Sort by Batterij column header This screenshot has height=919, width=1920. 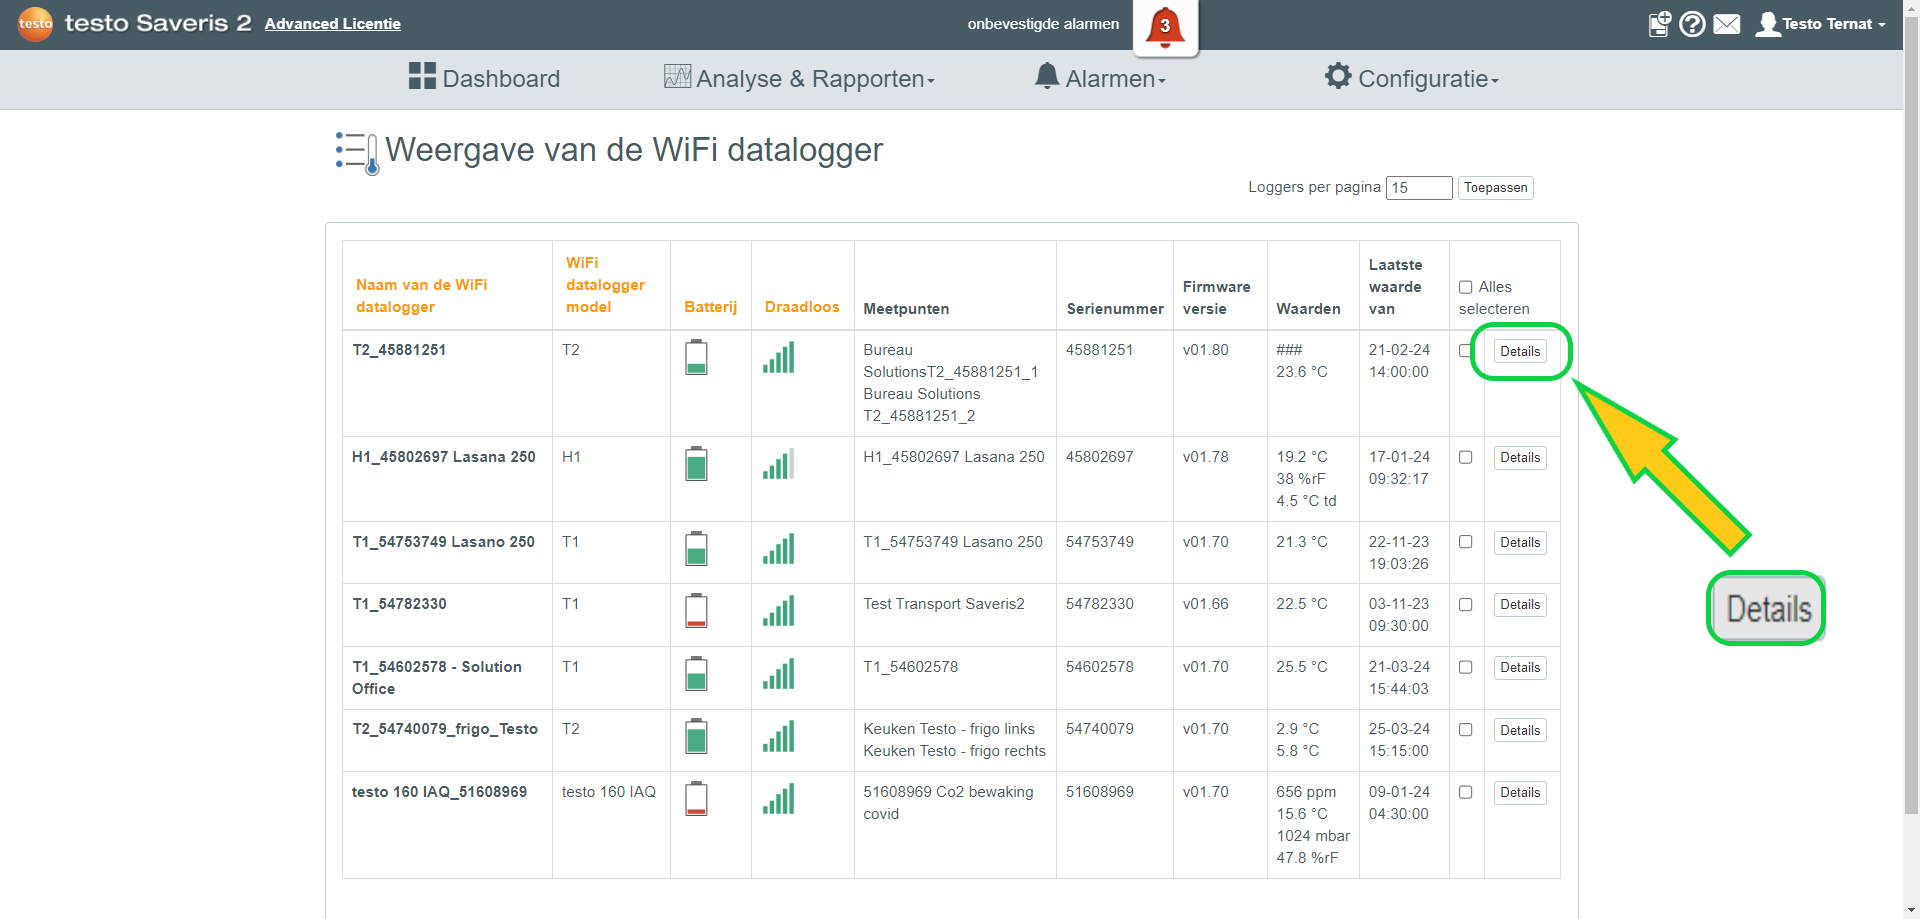(x=710, y=307)
